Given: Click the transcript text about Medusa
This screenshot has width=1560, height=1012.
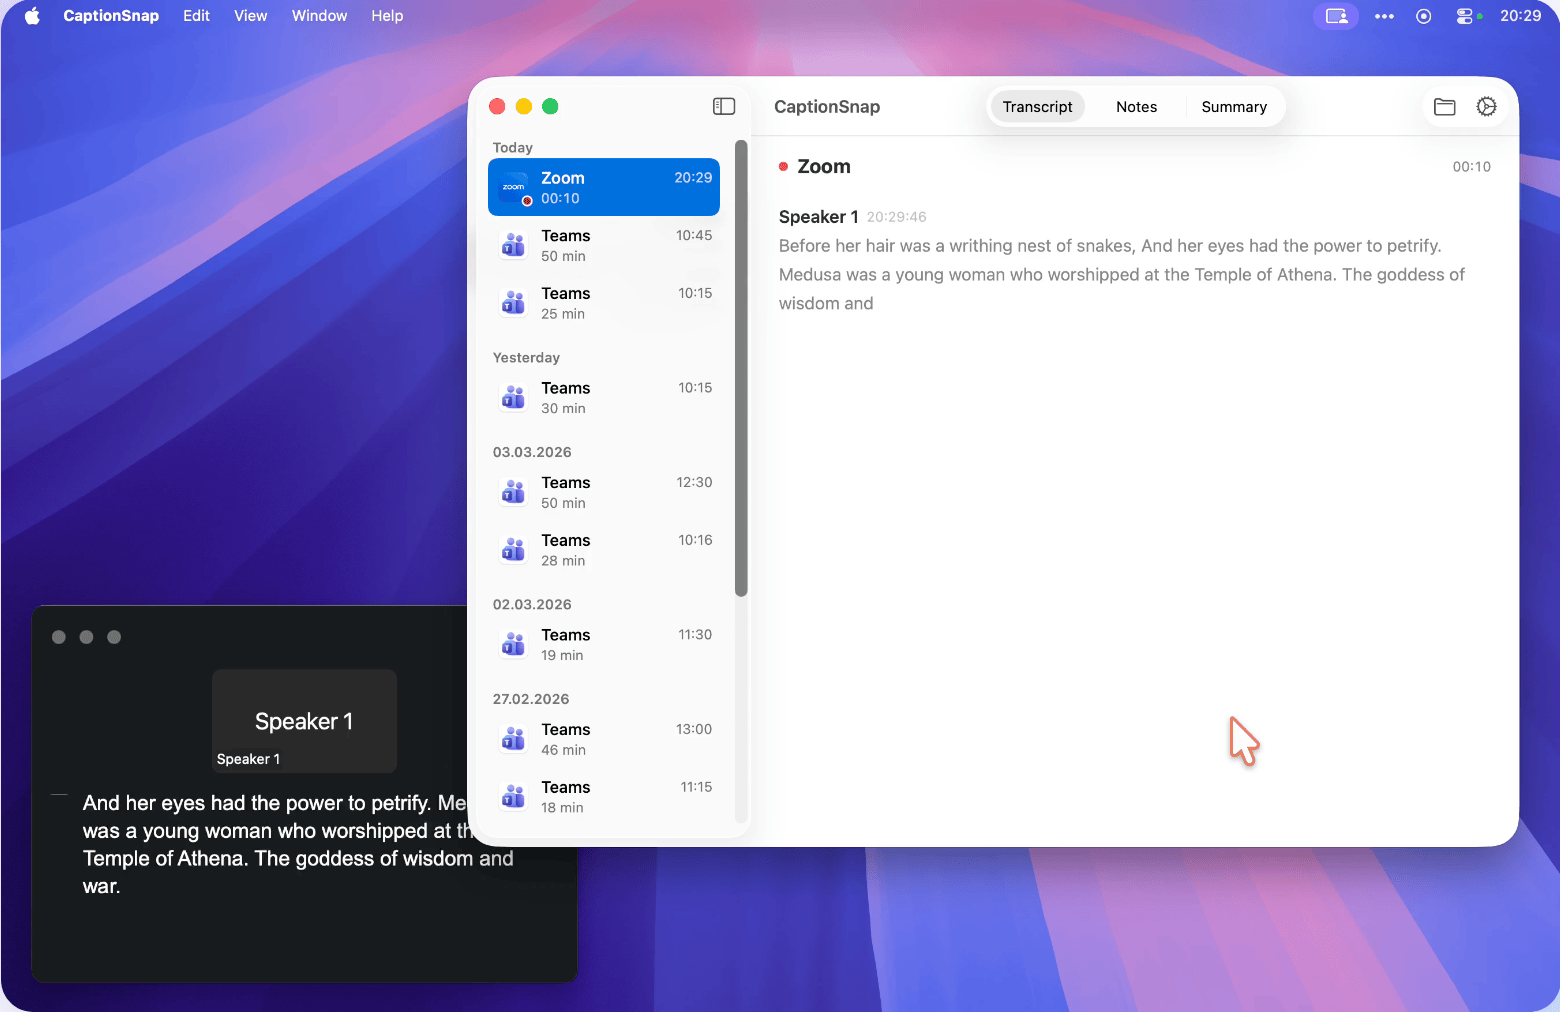Looking at the screenshot, I should coord(1122,275).
